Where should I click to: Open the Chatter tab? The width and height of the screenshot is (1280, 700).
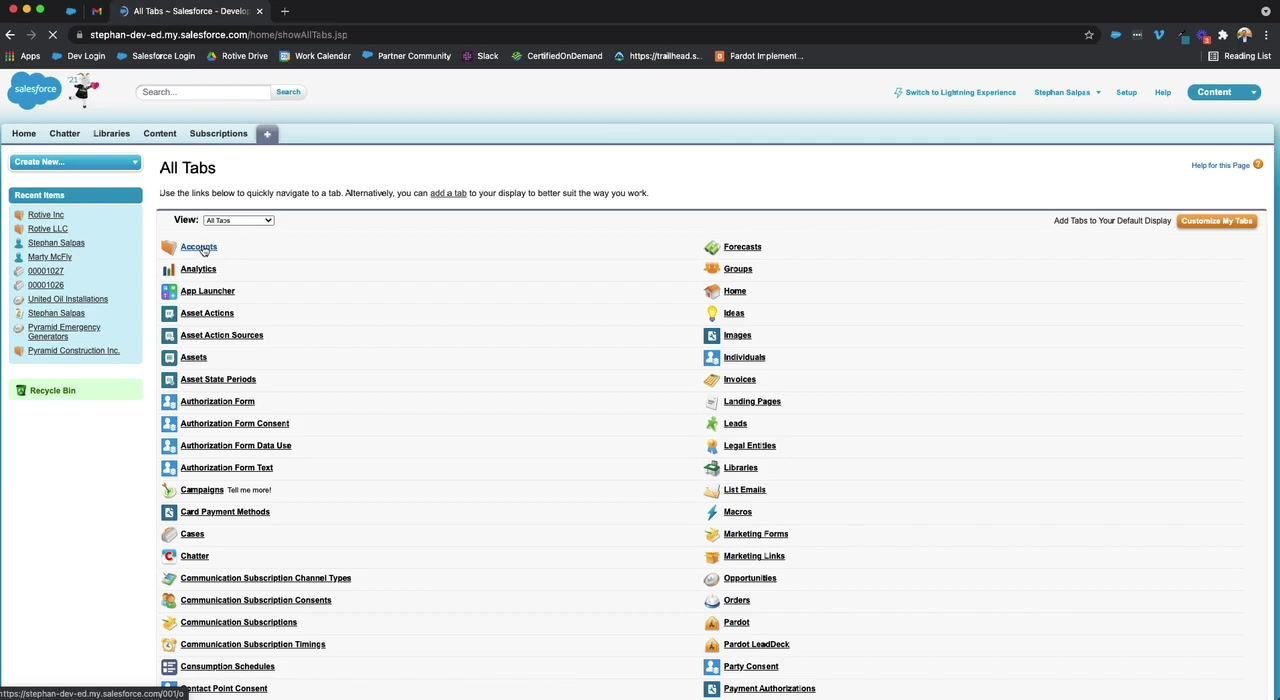[65, 134]
